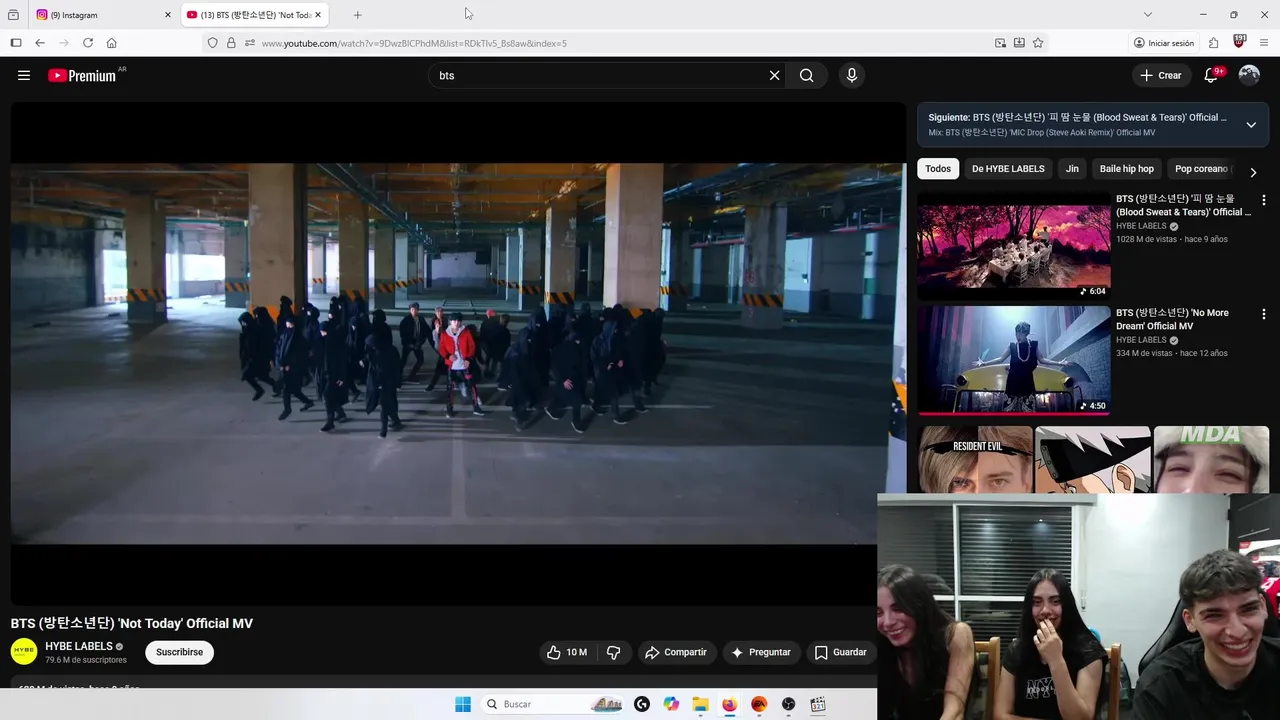This screenshot has width=1280, height=720.
Task: Sign in with 'Iniciar sesión' button
Action: (x=1164, y=43)
